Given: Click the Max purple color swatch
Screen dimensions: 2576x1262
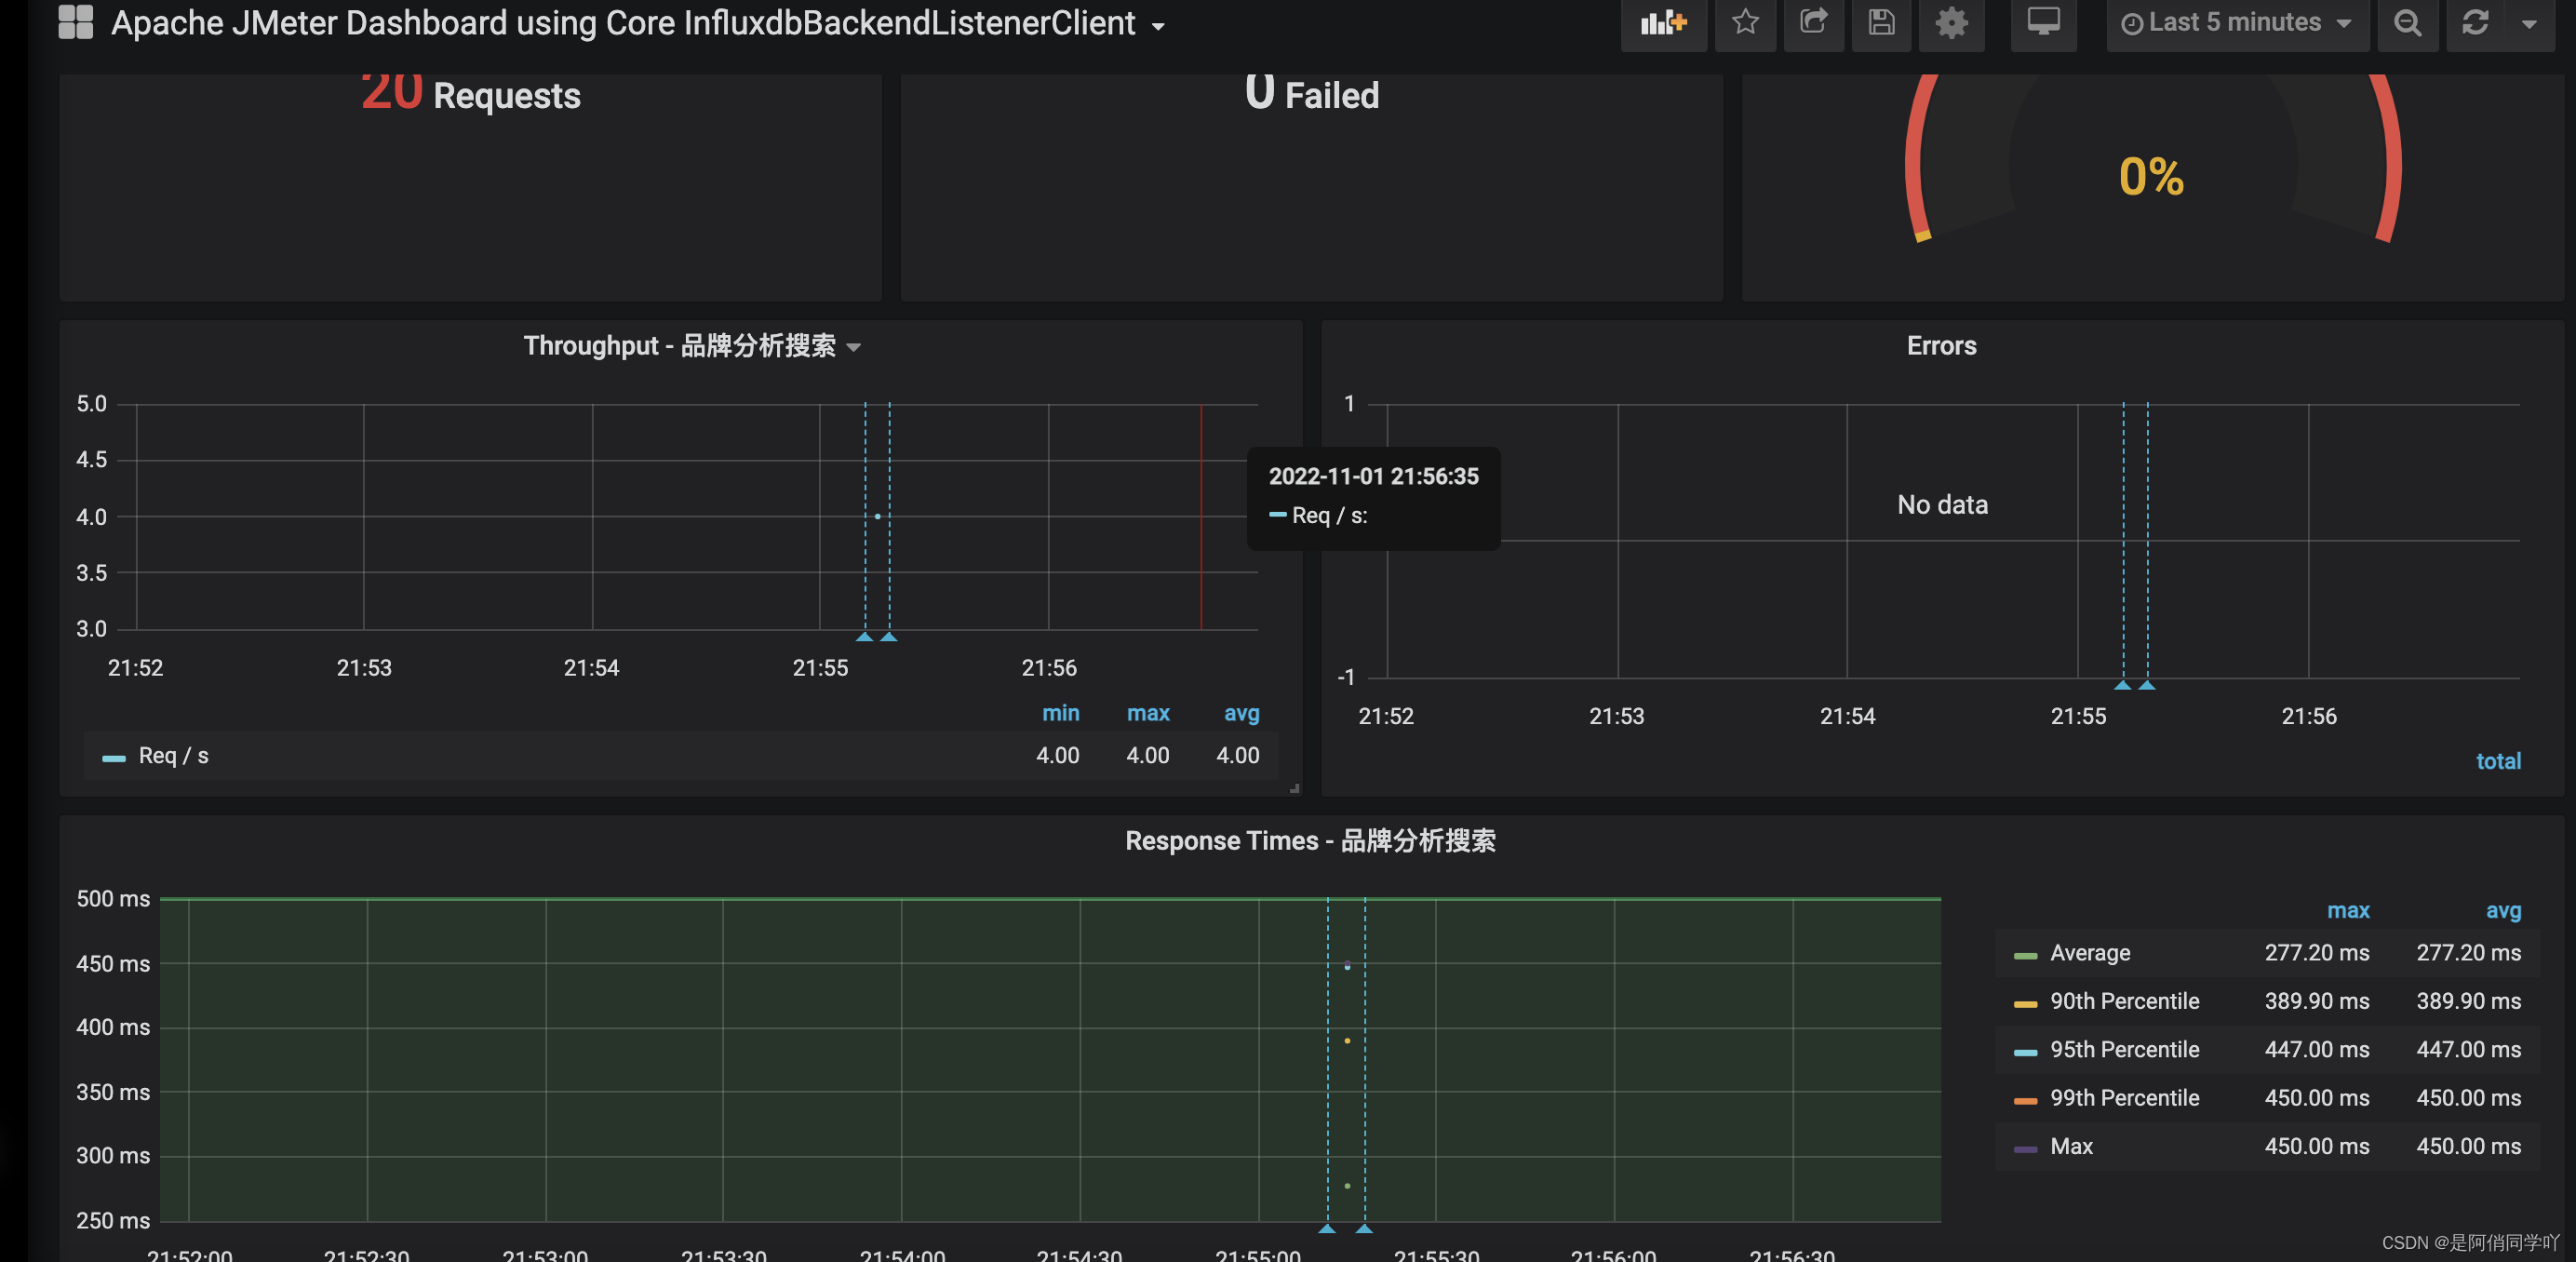Looking at the screenshot, I should (x=2025, y=1149).
